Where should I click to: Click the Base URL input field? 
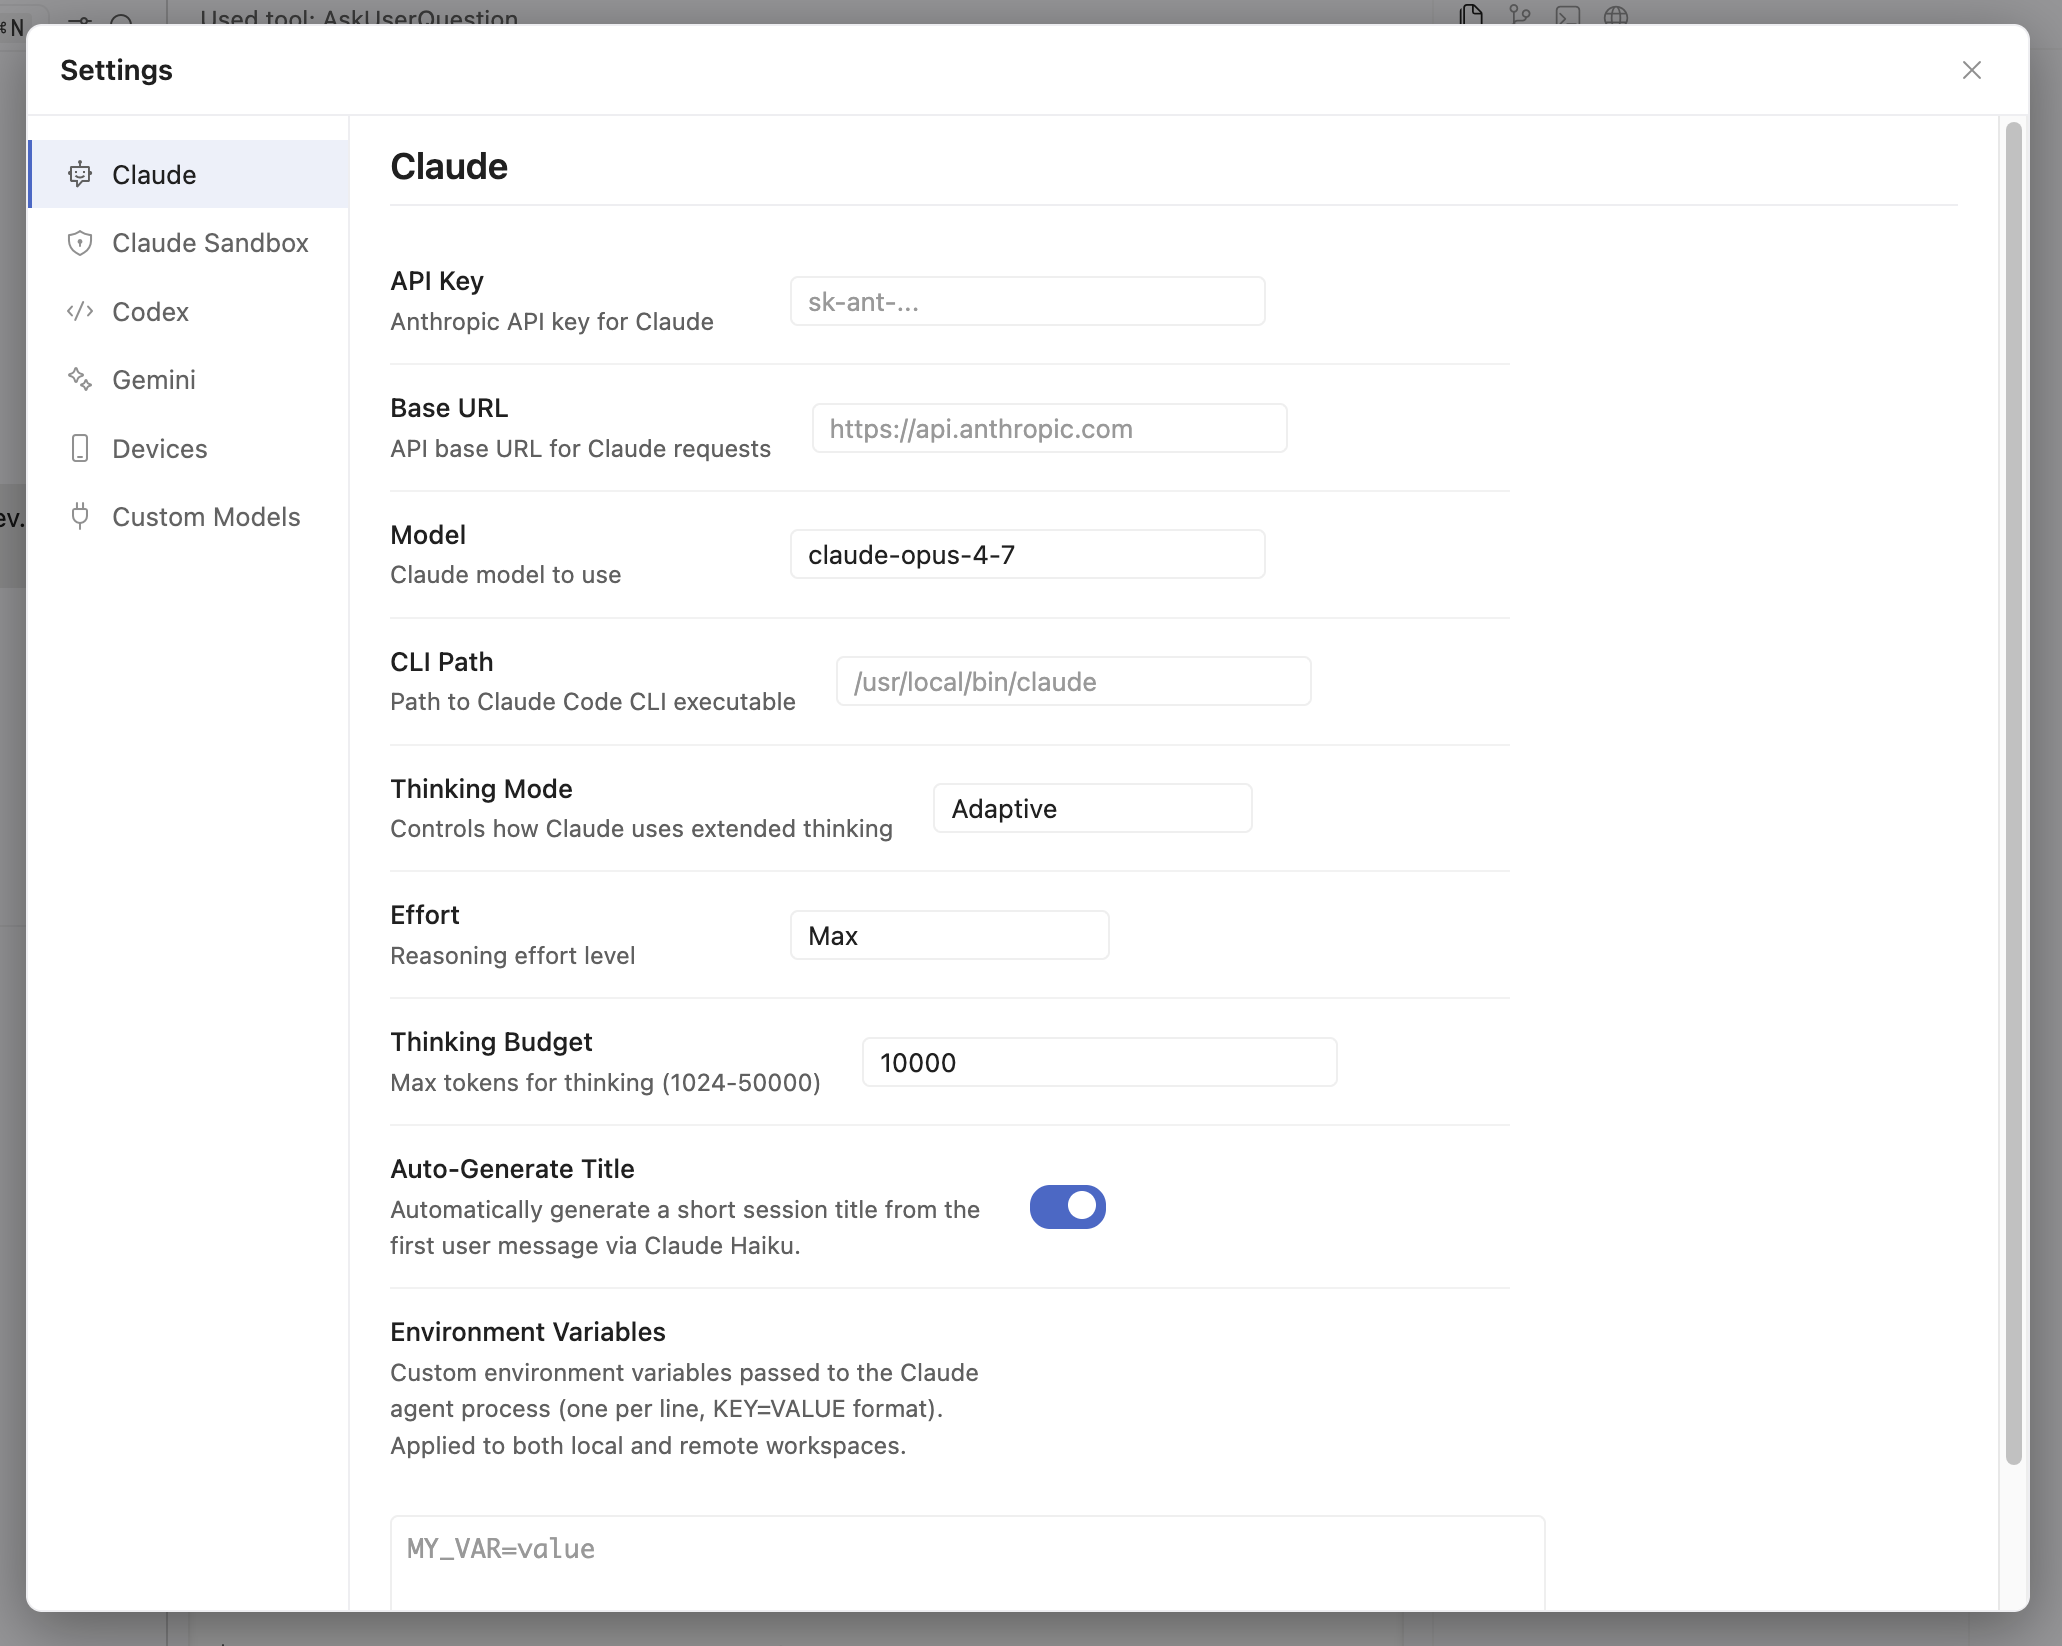pyautogui.click(x=1049, y=428)
